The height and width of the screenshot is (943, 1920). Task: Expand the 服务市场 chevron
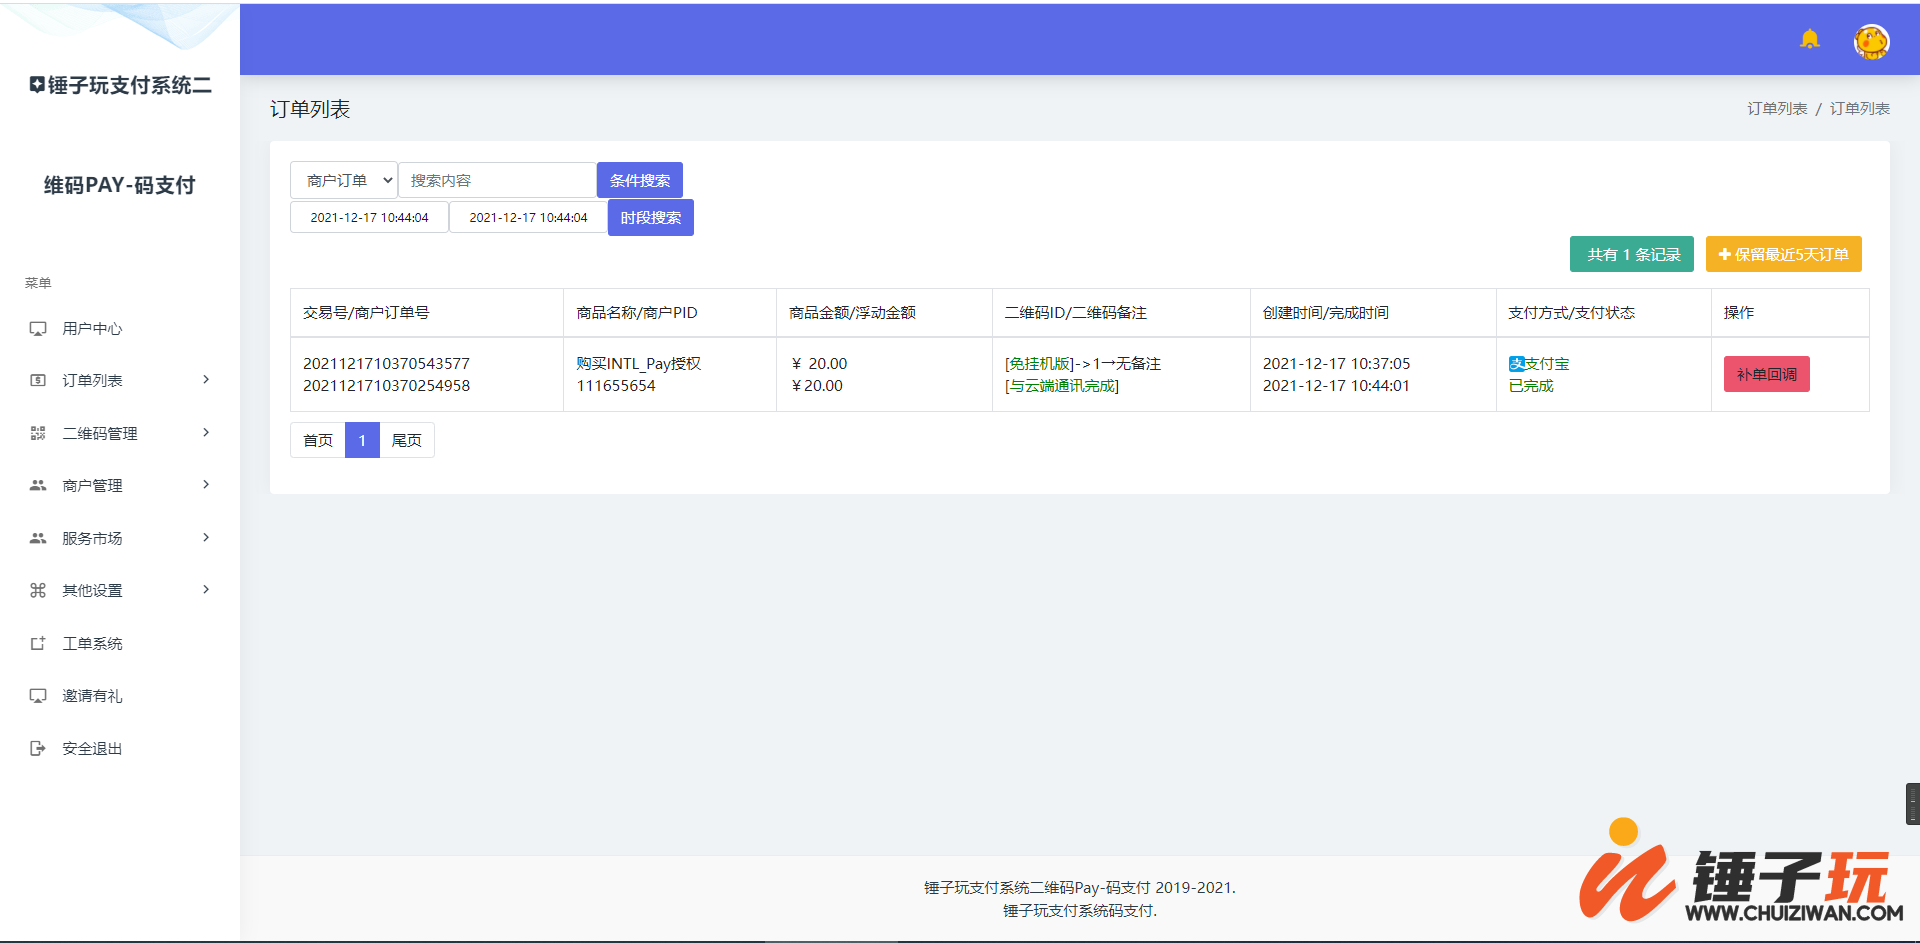[206, 537]
